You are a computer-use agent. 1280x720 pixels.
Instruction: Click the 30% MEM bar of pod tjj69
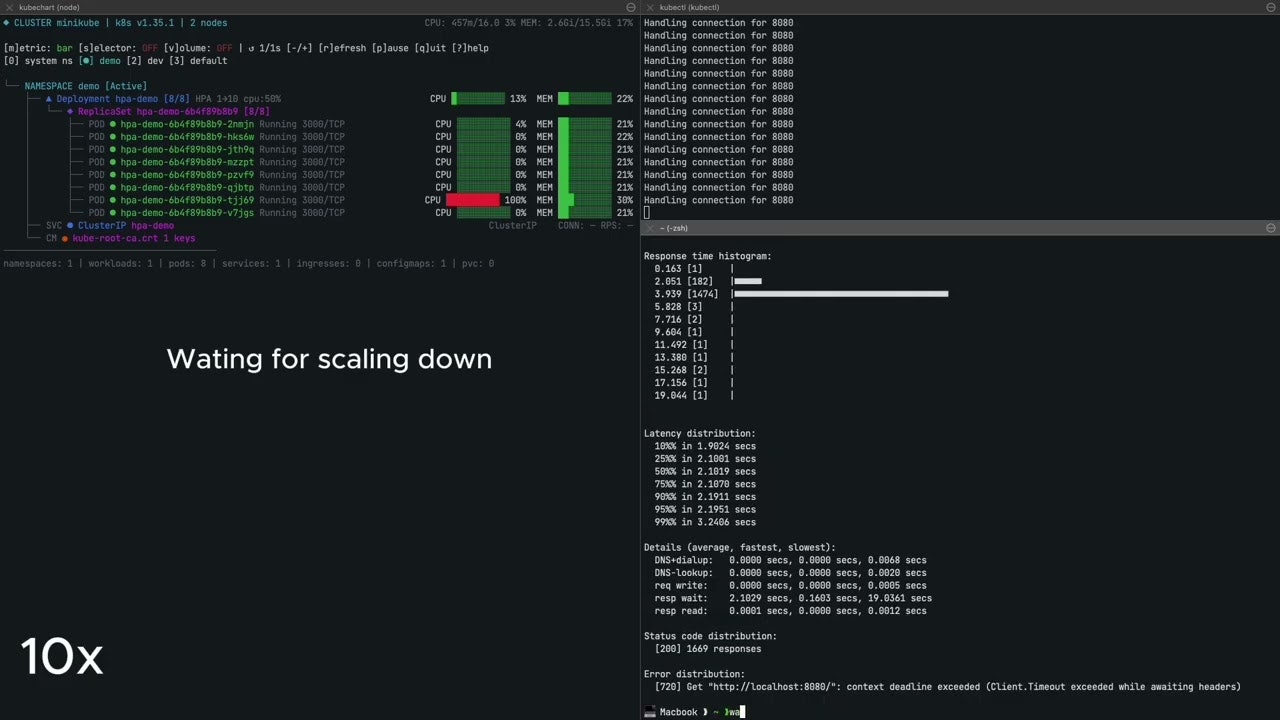click(x=584, y=200)
